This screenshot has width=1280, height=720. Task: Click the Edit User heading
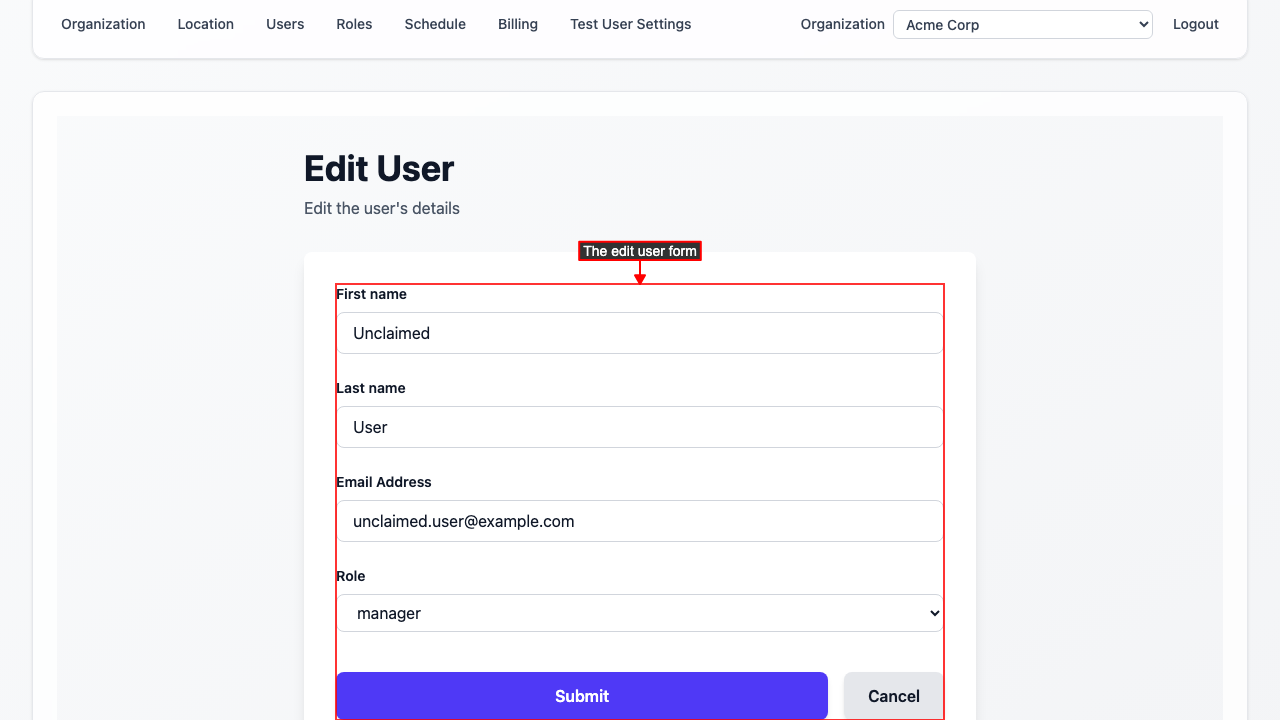pos(379,168)
